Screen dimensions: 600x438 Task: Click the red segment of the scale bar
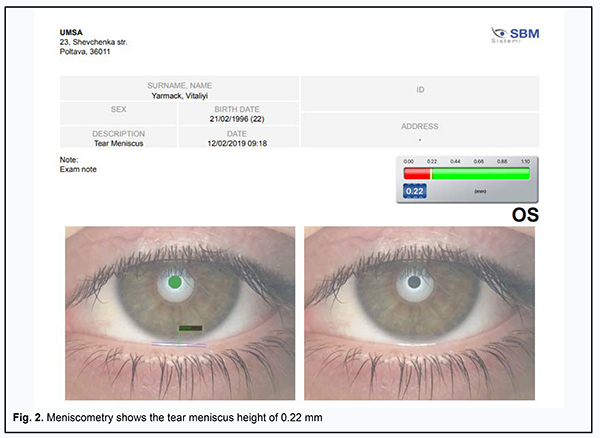pos(416,174)
